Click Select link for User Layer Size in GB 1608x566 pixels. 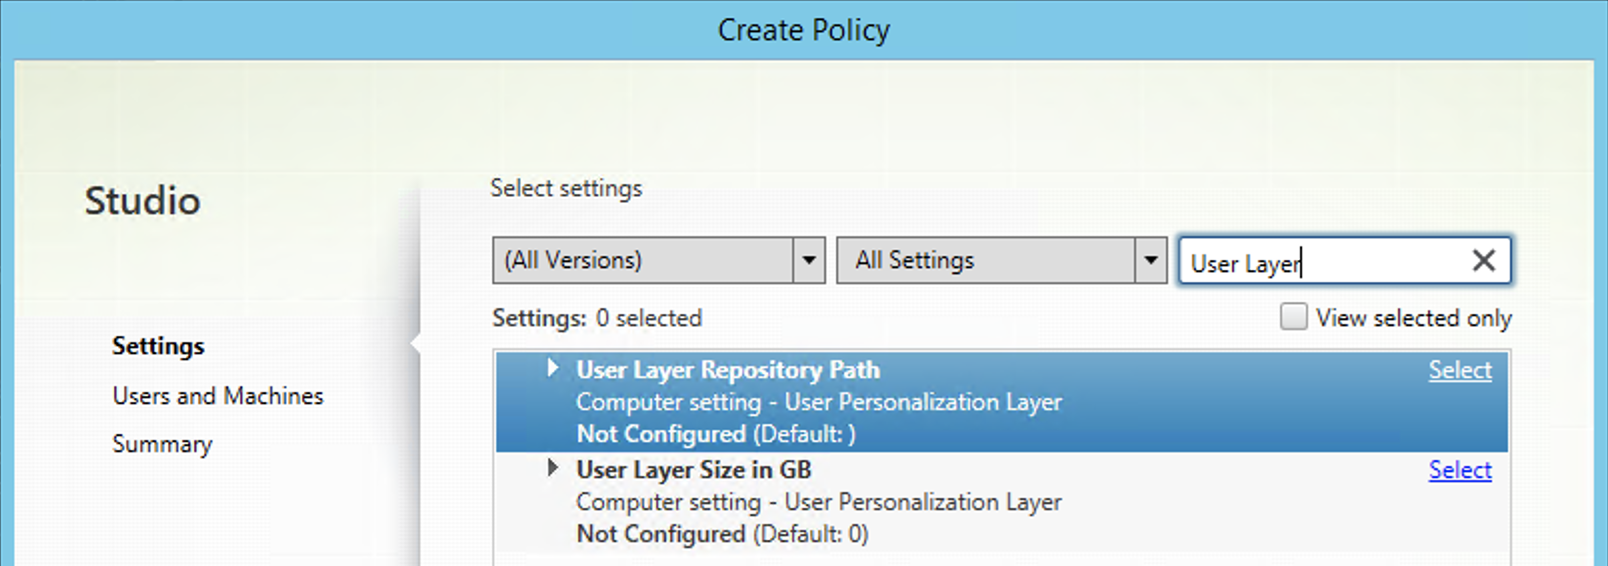[1459, 470]
